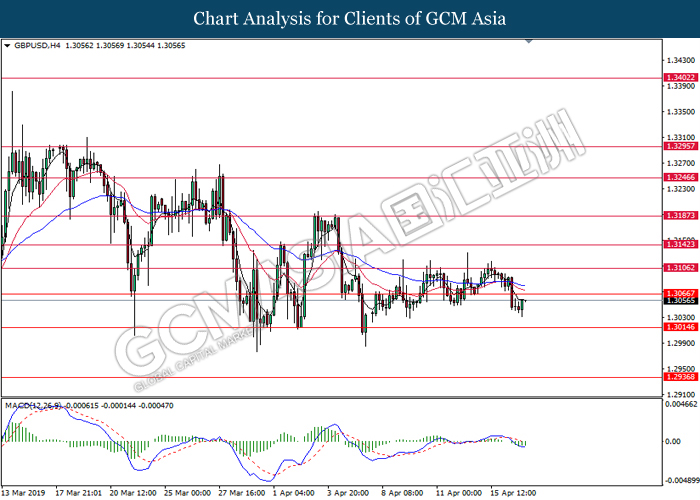Screen dimensions: 700x500
Task: Click the 1.31423 red price label
Action: 678,244
